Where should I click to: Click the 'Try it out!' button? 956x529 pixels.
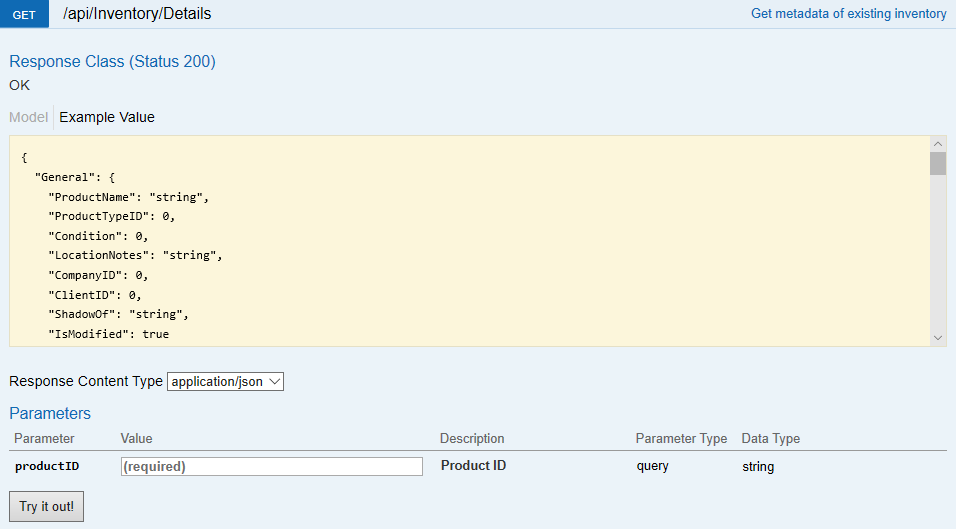coord(46,506)
